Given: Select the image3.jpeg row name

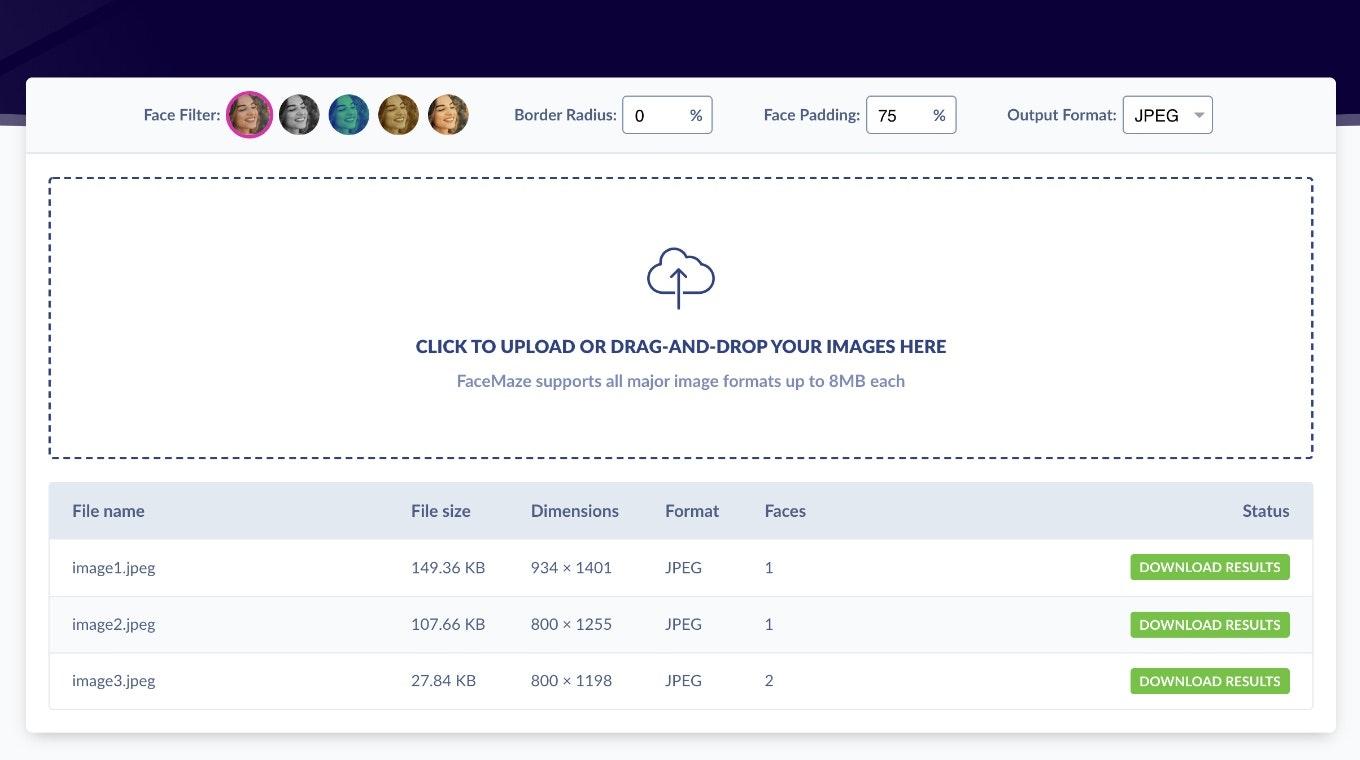Looking at the screenshot, I should click(113, 681).
